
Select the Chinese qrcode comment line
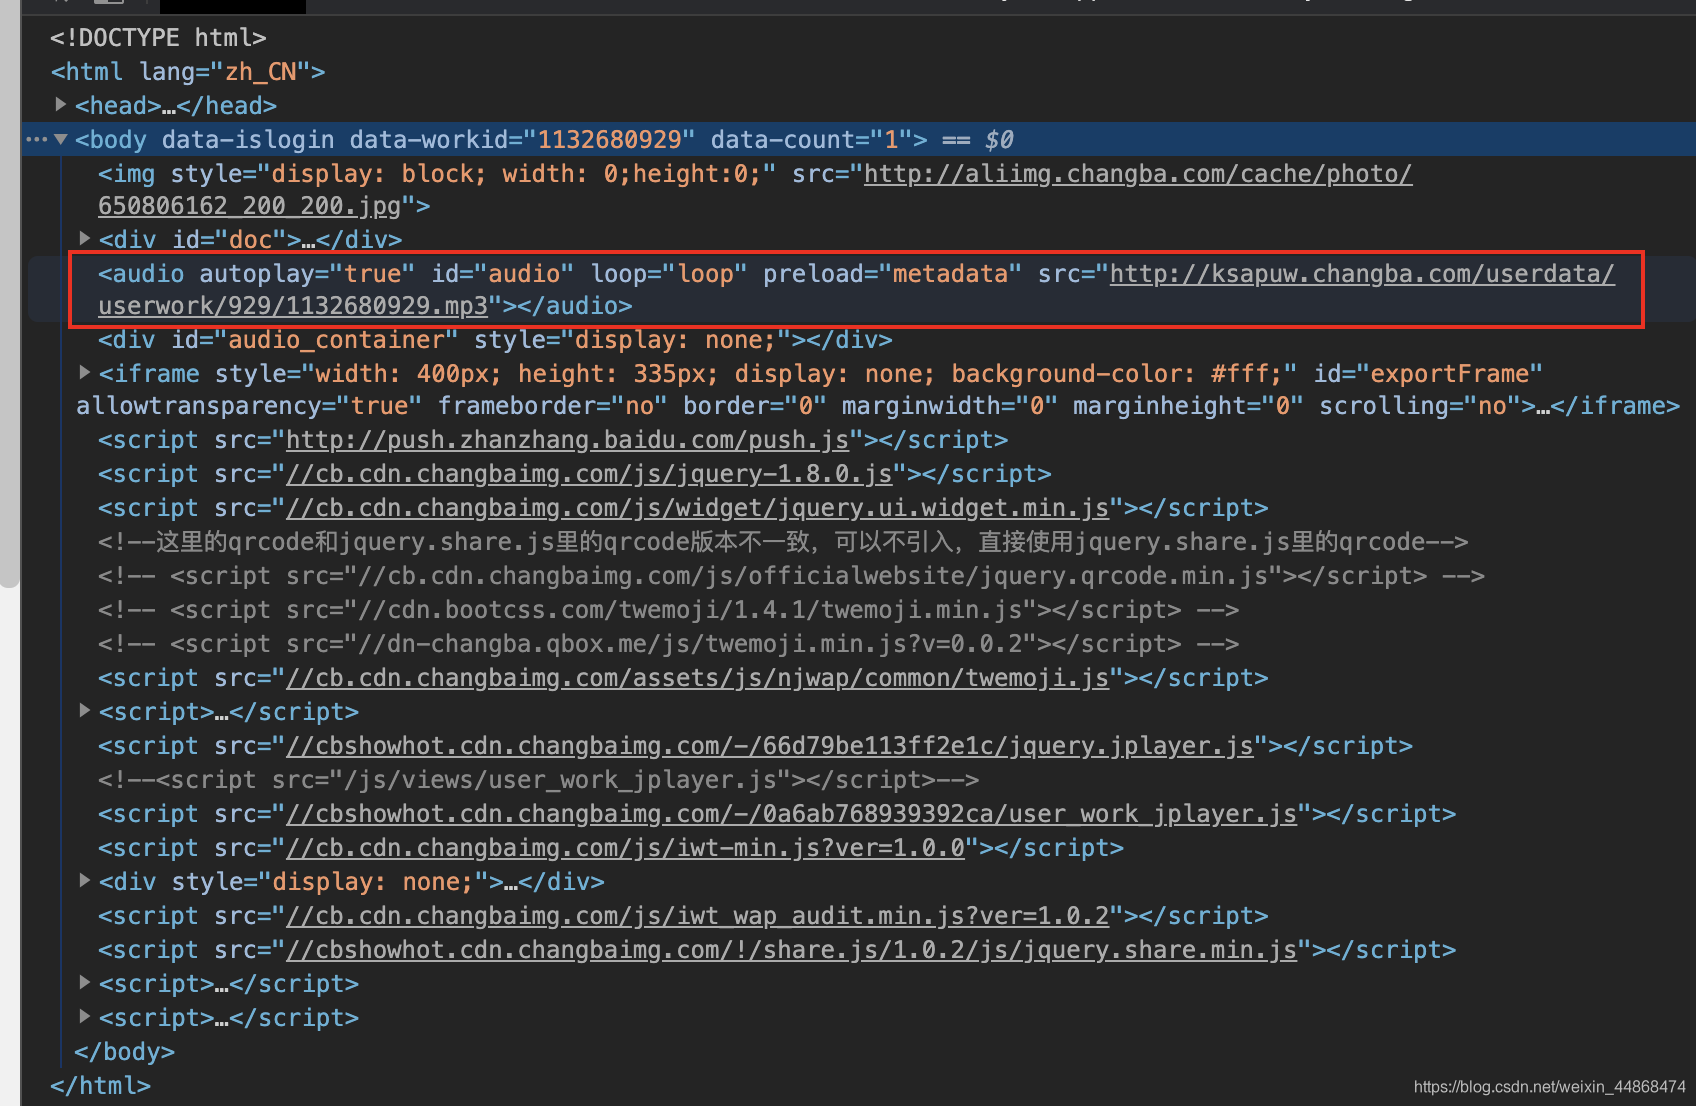(783, 542)
